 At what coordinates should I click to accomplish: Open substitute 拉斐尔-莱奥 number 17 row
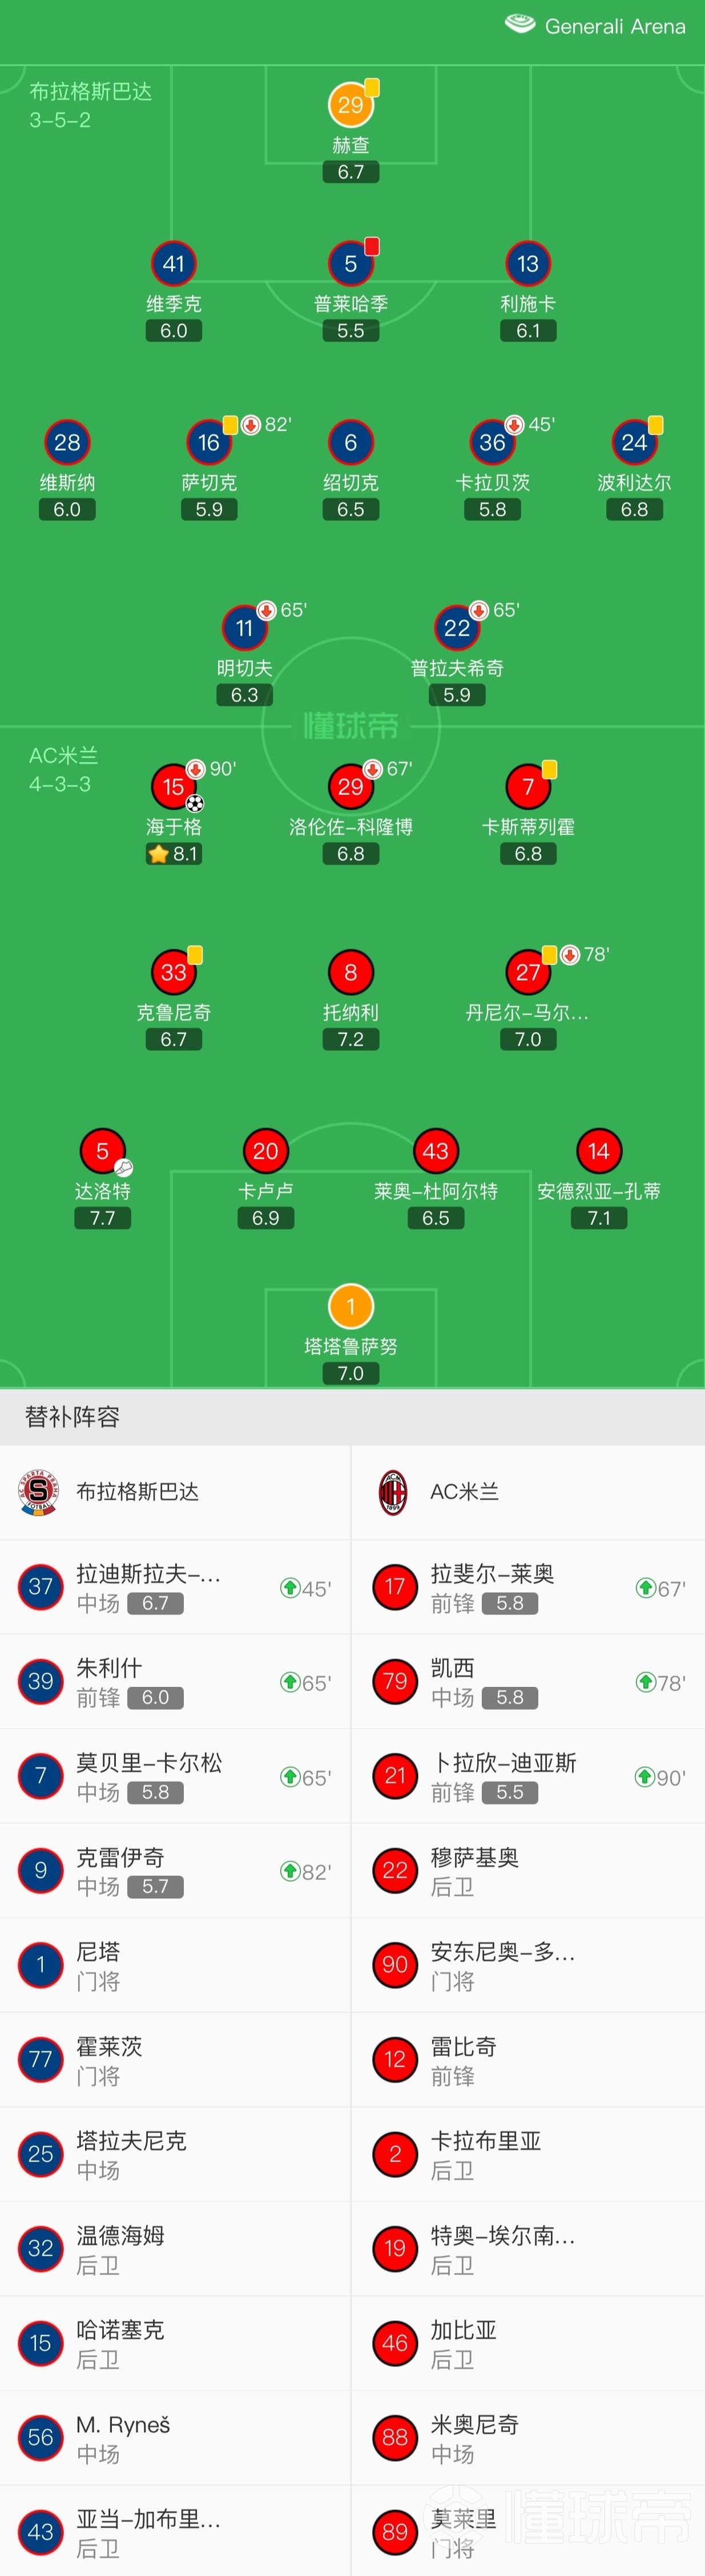(x=529, y=1587)
